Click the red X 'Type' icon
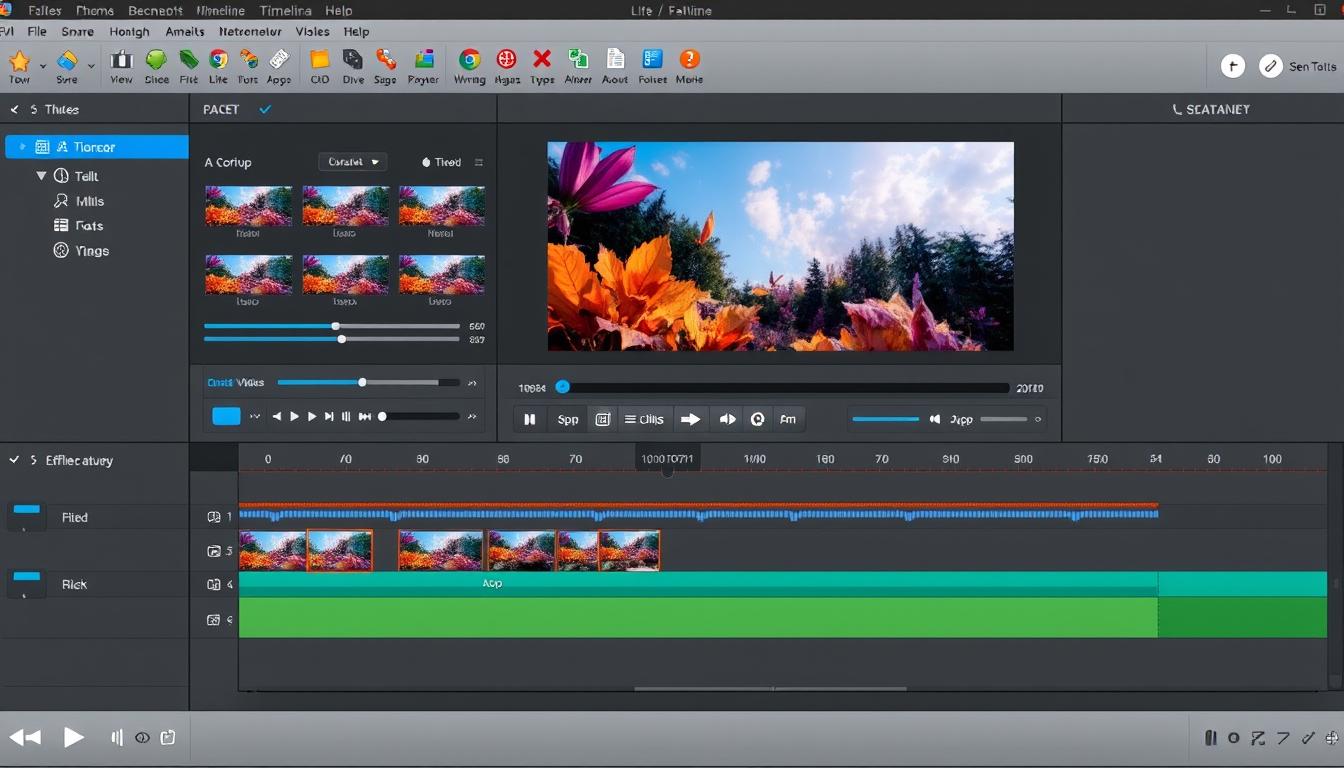The image size is (1344, 768). [x=542, y=60]
